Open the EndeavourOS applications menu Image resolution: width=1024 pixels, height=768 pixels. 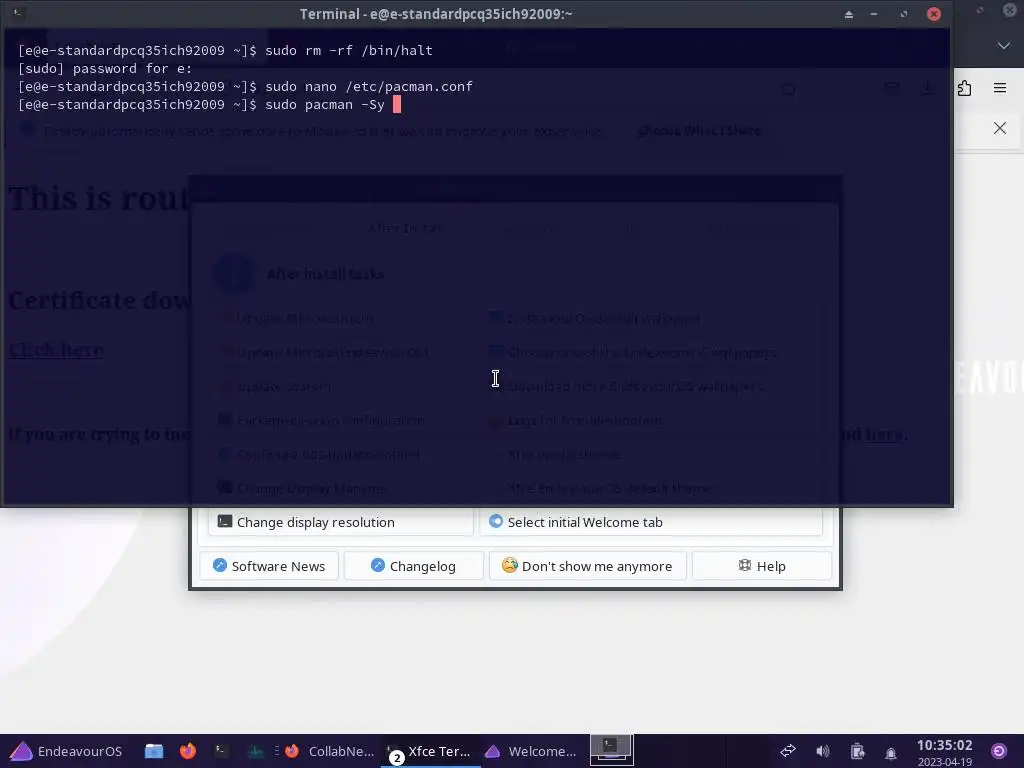pos(67,751)
